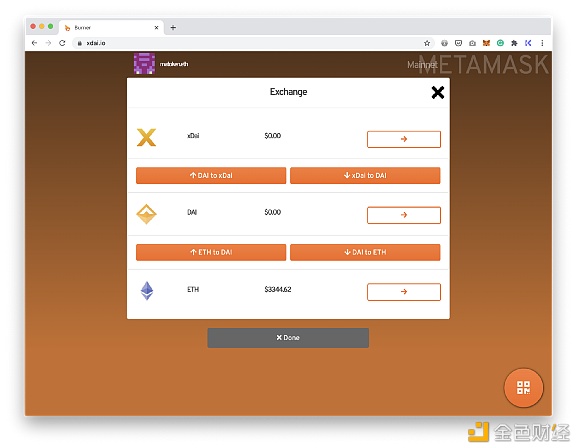The width and height of the screenshot is (576, 448).
Task: Click the DAI token name label
Action: click(192, 212)
